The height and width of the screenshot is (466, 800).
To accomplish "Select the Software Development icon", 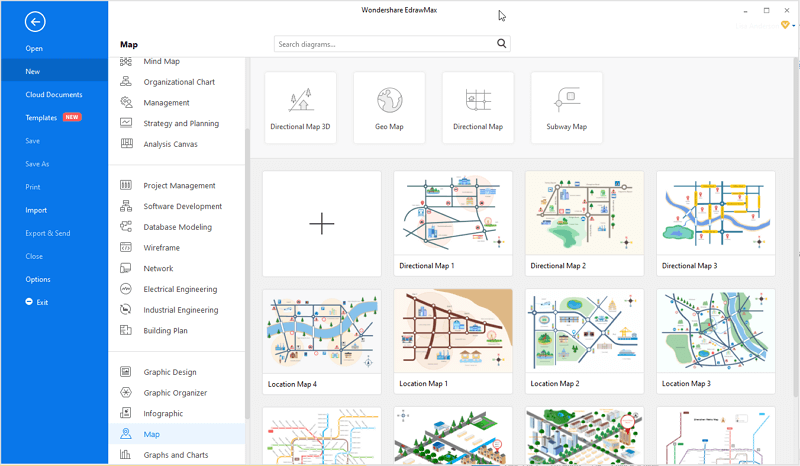I will click(x=126, y=206).
